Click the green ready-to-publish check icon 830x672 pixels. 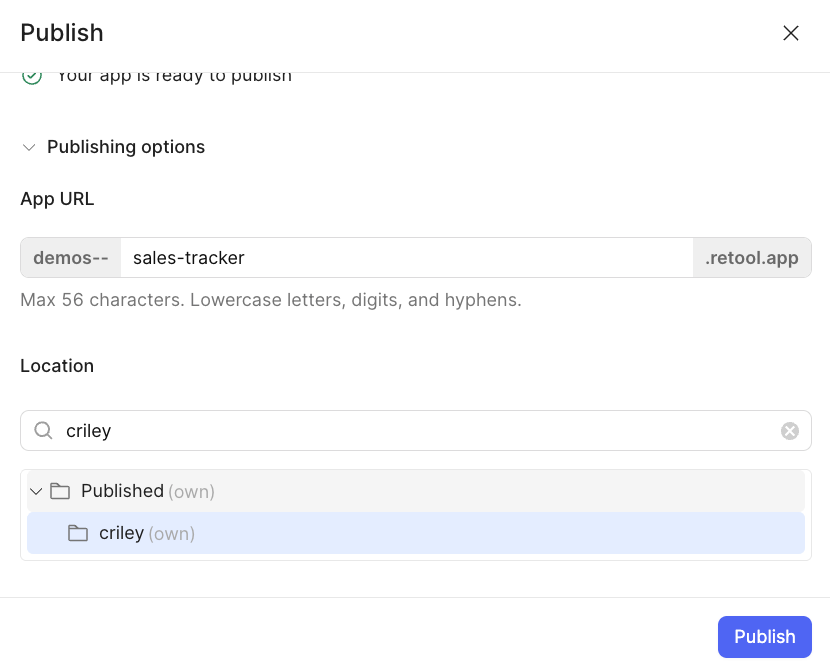pyautogui.click(x=32, y=77)
